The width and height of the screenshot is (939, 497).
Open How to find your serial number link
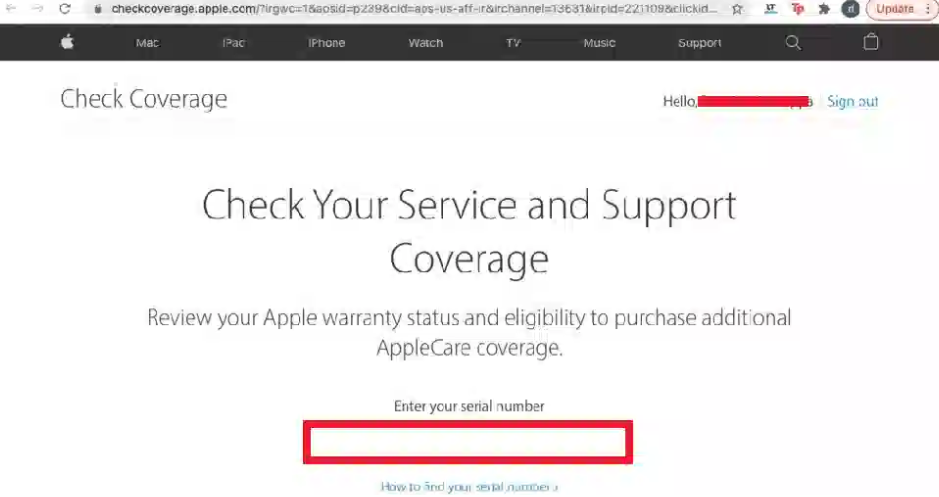(469, 487)
